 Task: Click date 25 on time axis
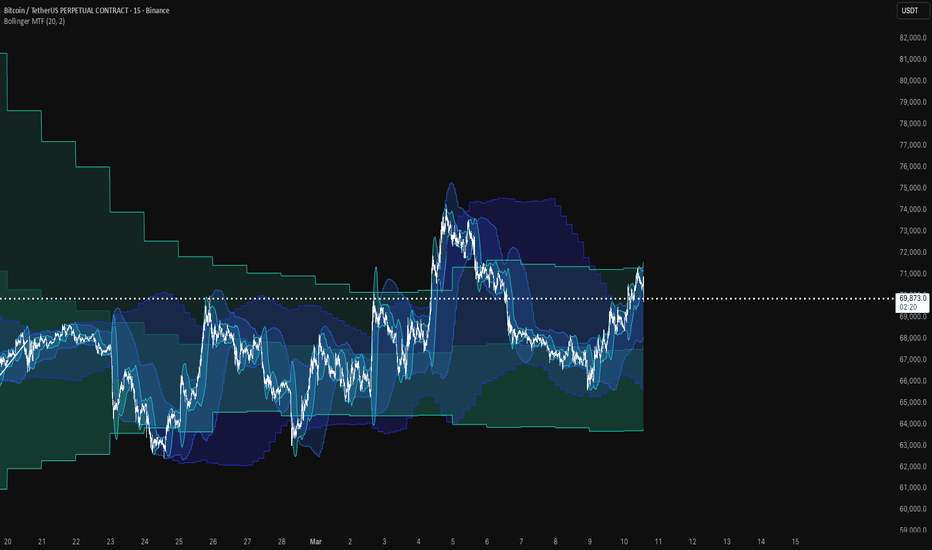(x=179, y=542)
